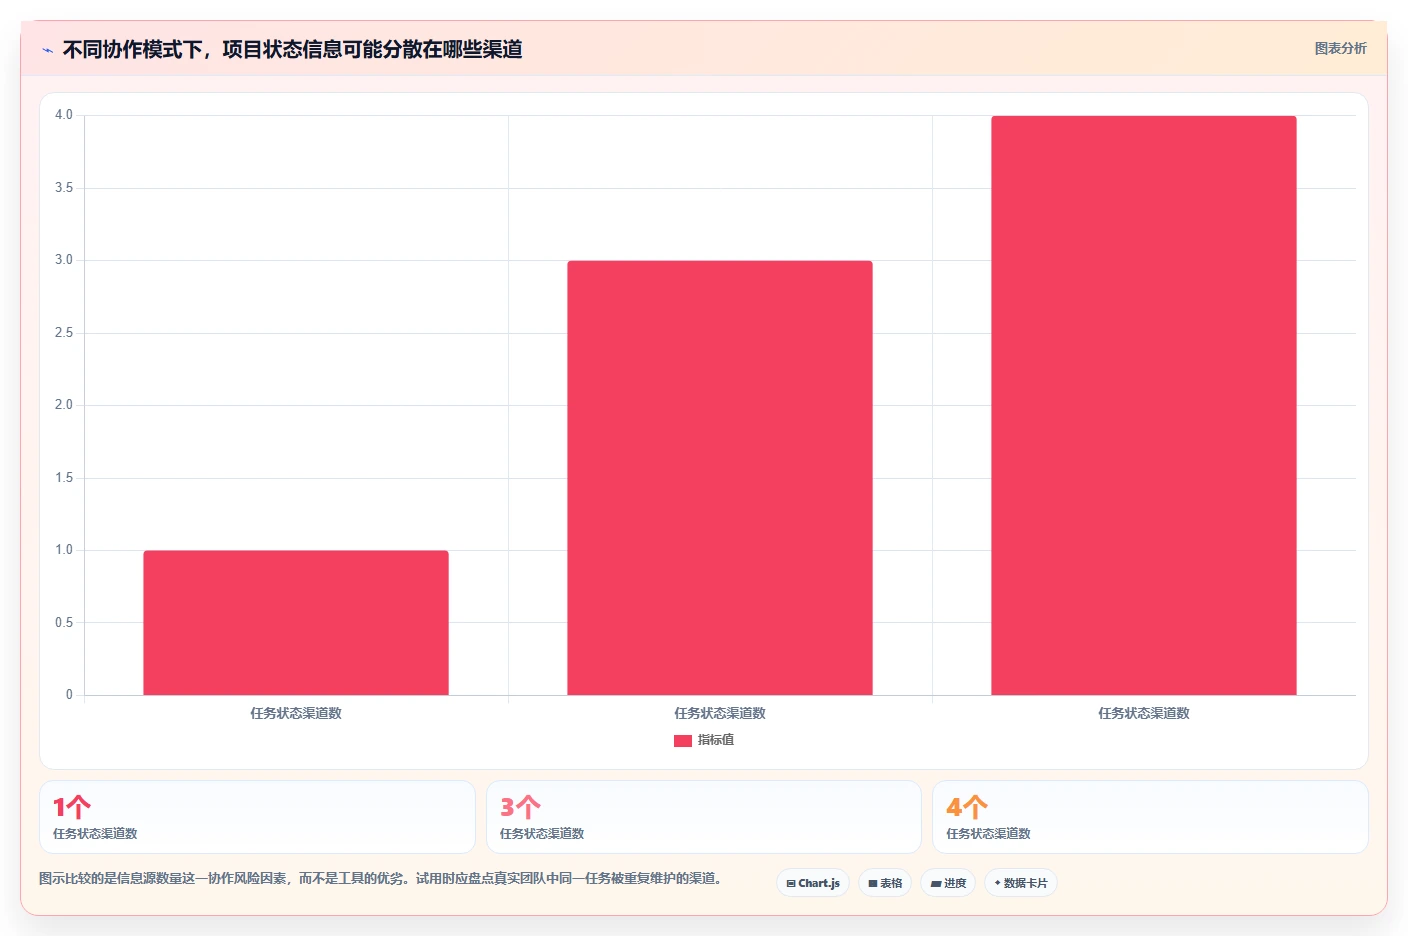The image size is (1408, 936).
Task: Click the 任务状态渠道数 label under the 1.0 bar
Action: point(296,713)
